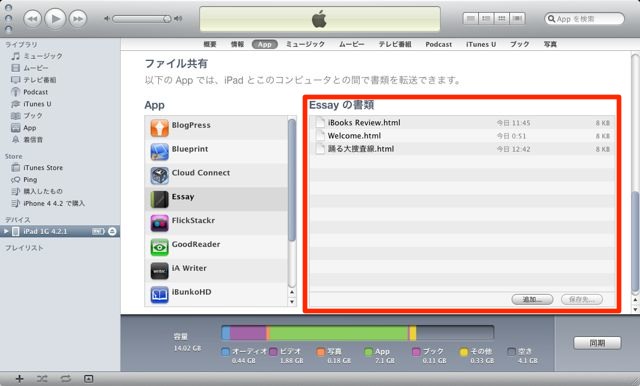Image resolution: width=640 pixels, height=386 pixels.
Task: Select the iA Writer app icon
Action: coord(159,271)
